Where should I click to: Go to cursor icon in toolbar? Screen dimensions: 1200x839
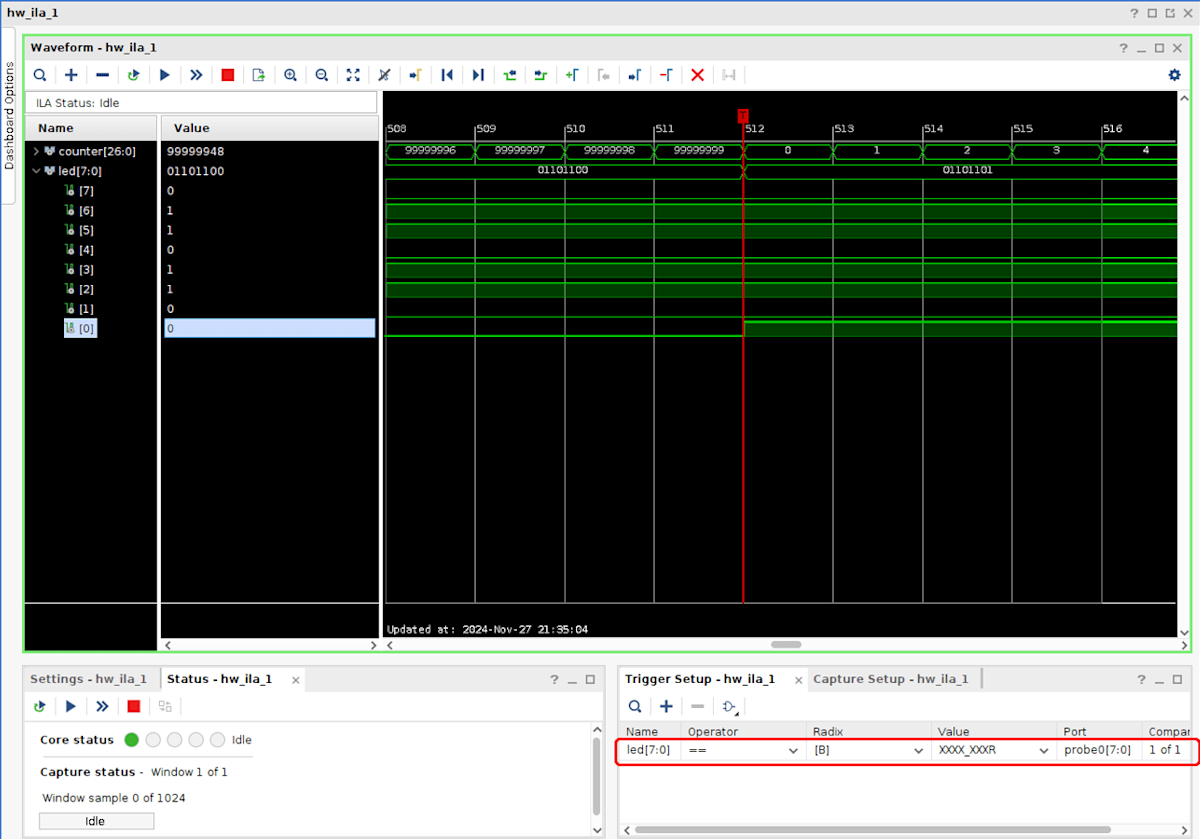tap(416, 75)
